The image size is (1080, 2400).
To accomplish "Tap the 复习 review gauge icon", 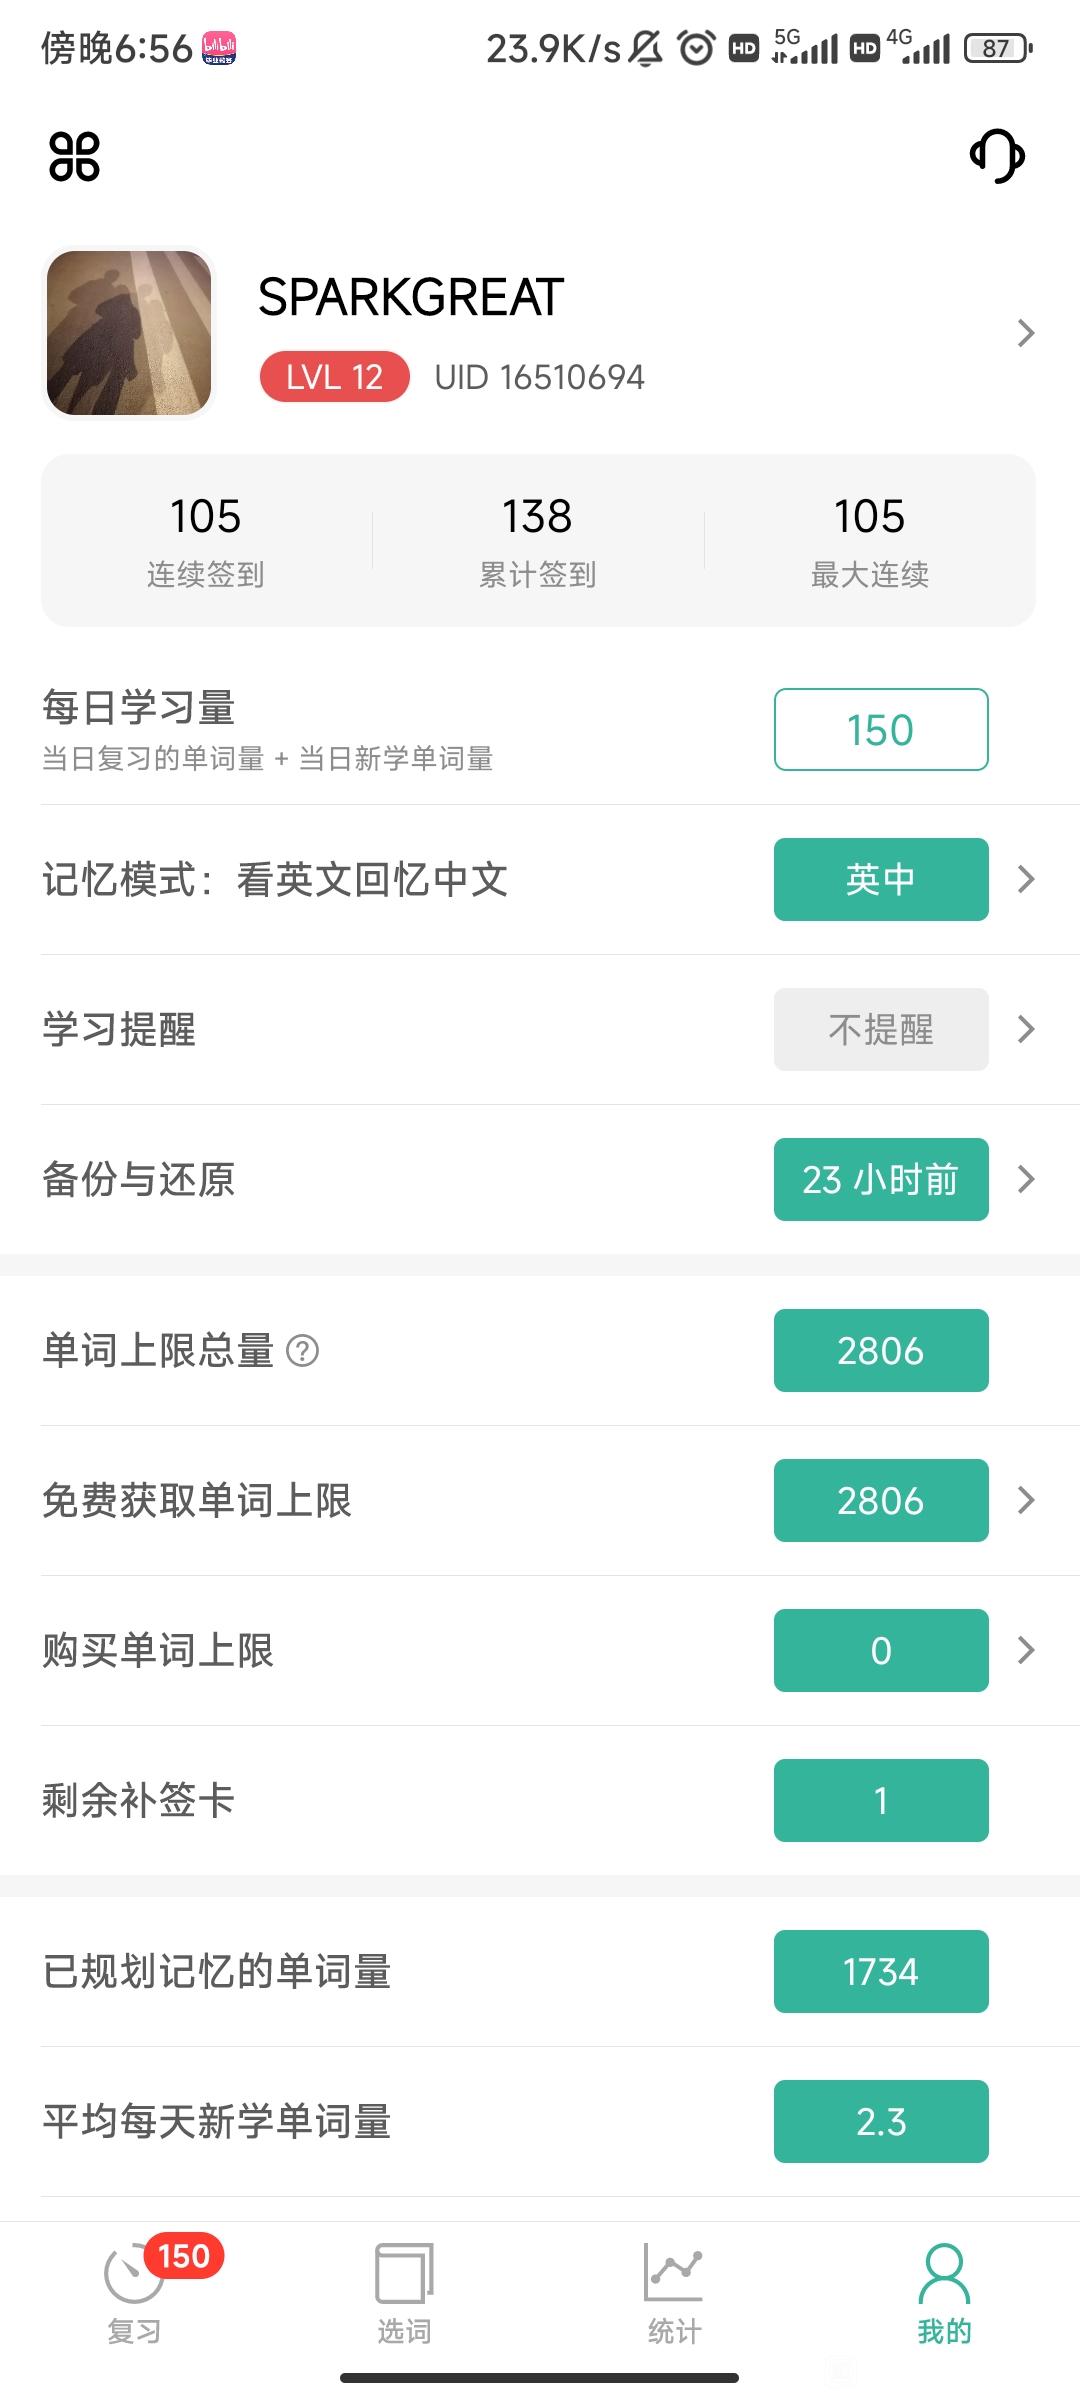I will coord(134,2274).
